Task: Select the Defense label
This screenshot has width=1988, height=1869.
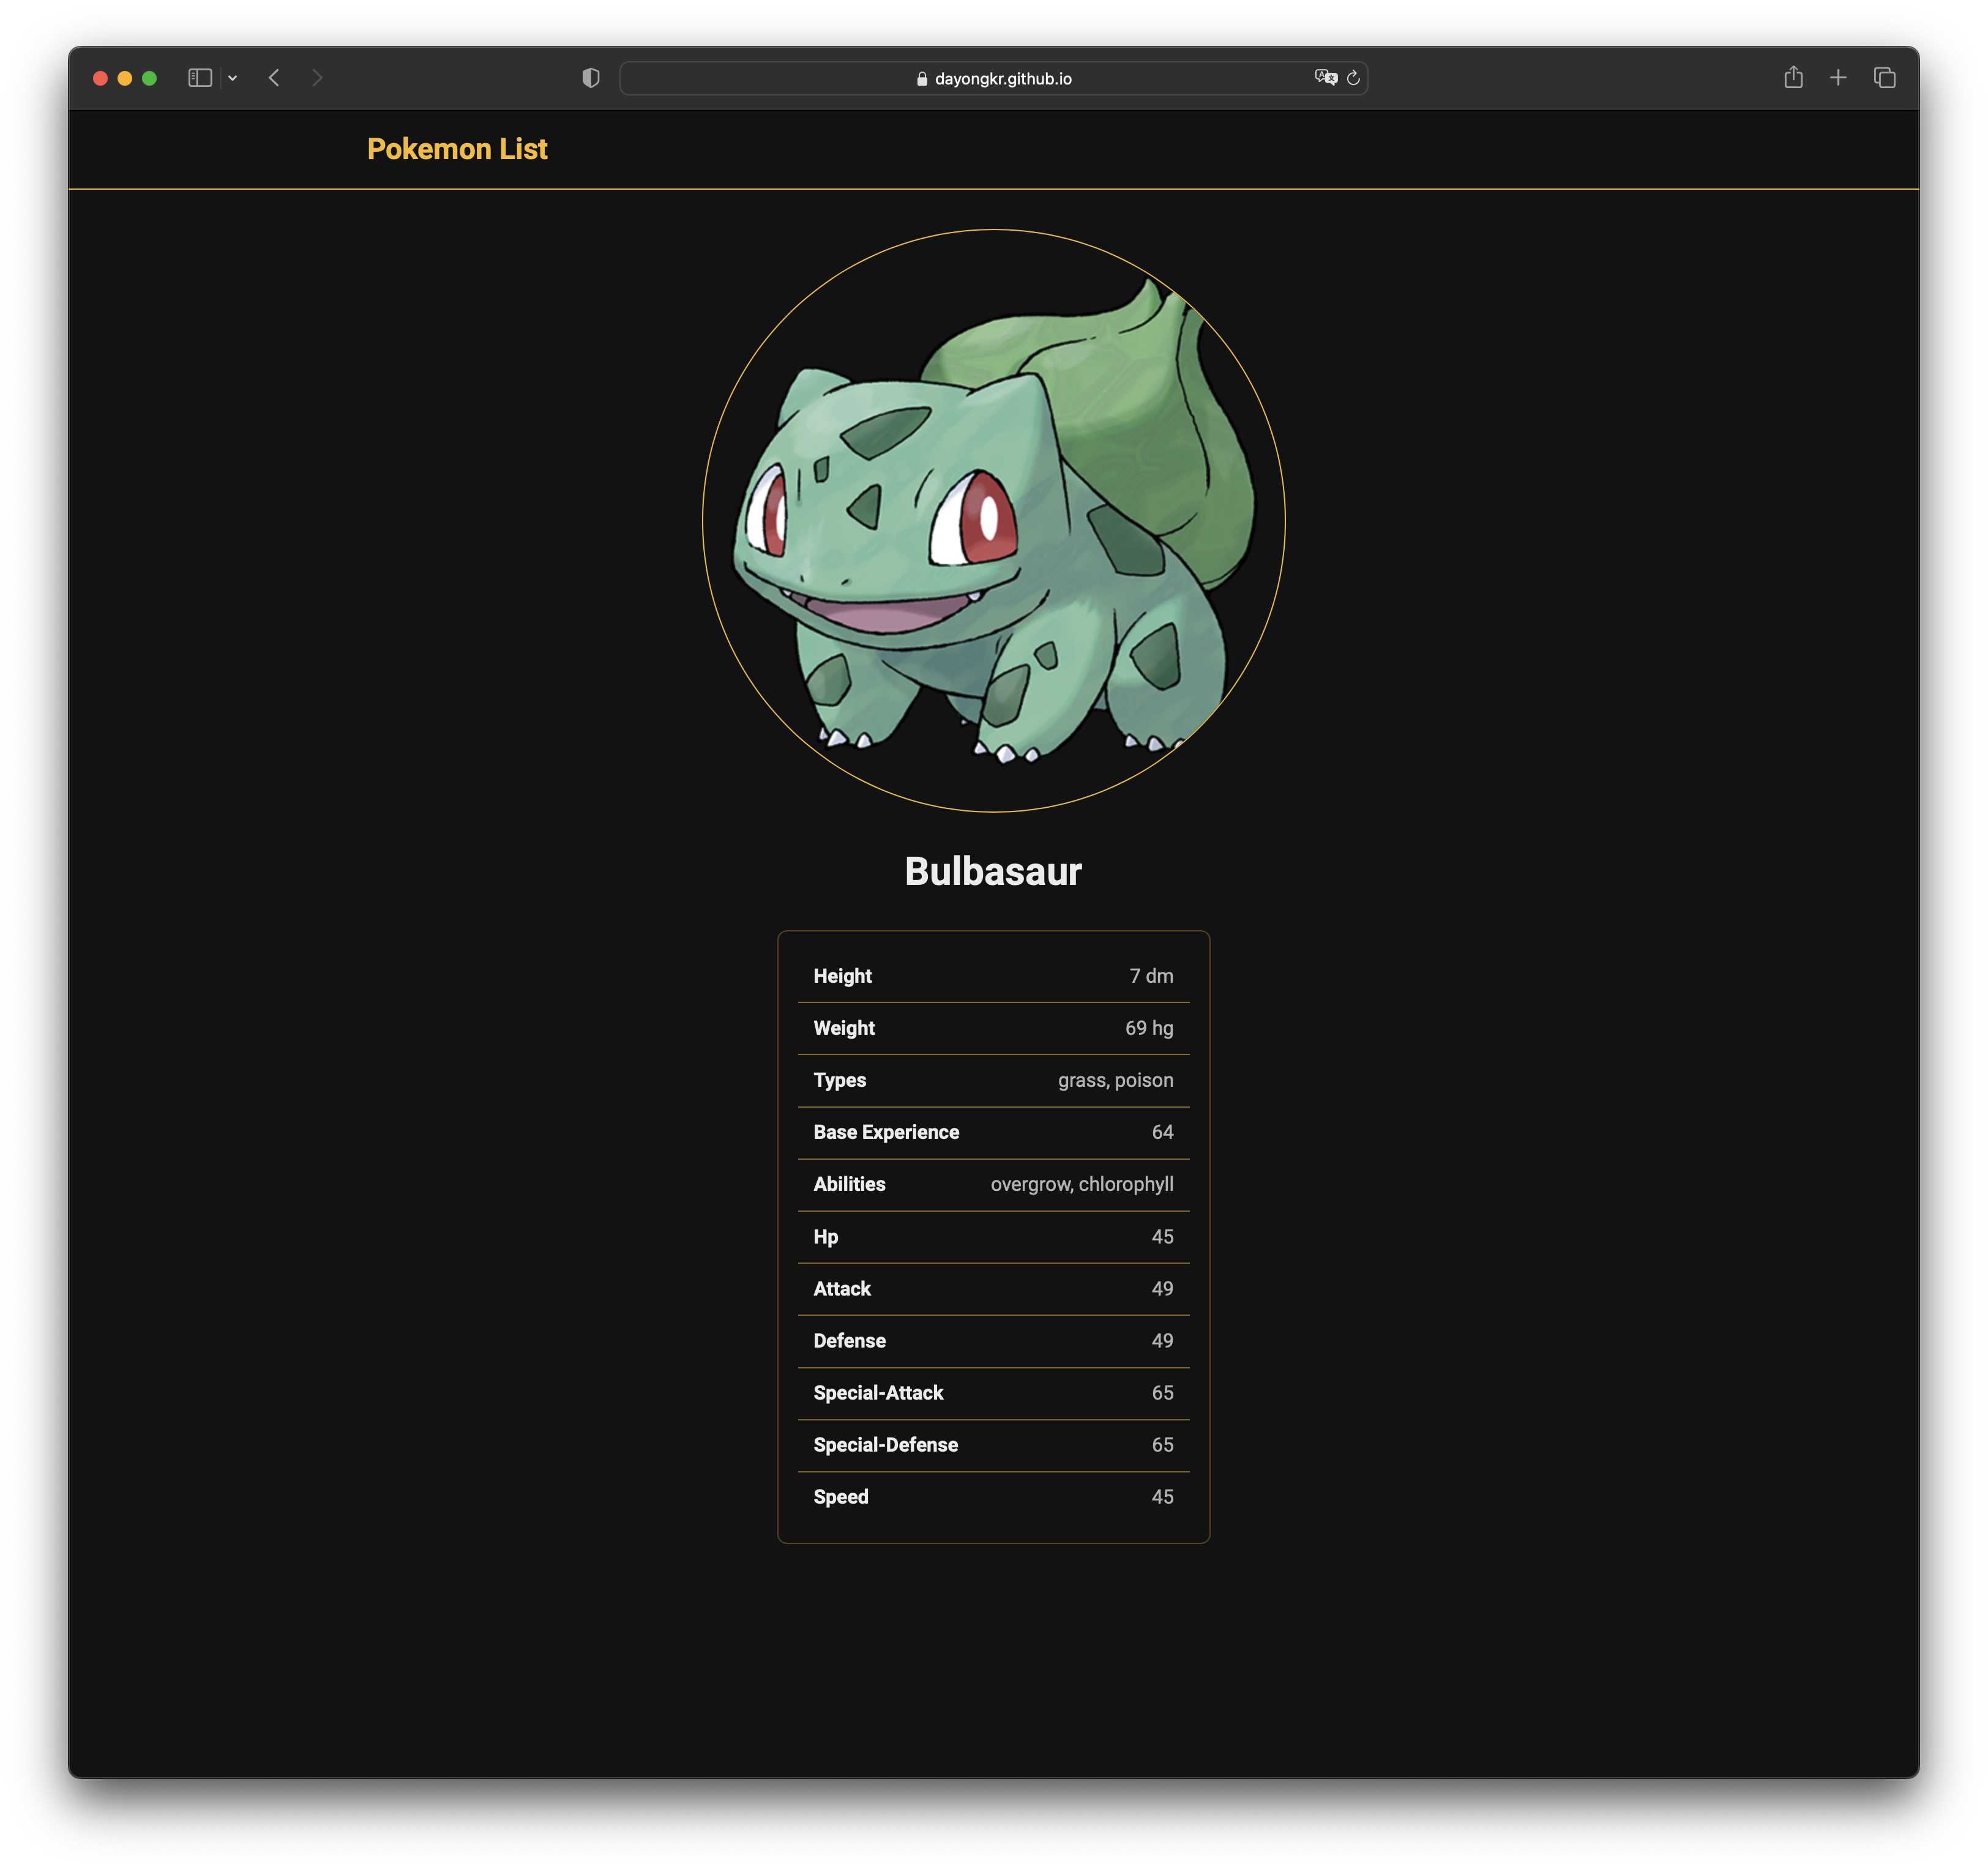Action: point(849,1341)
